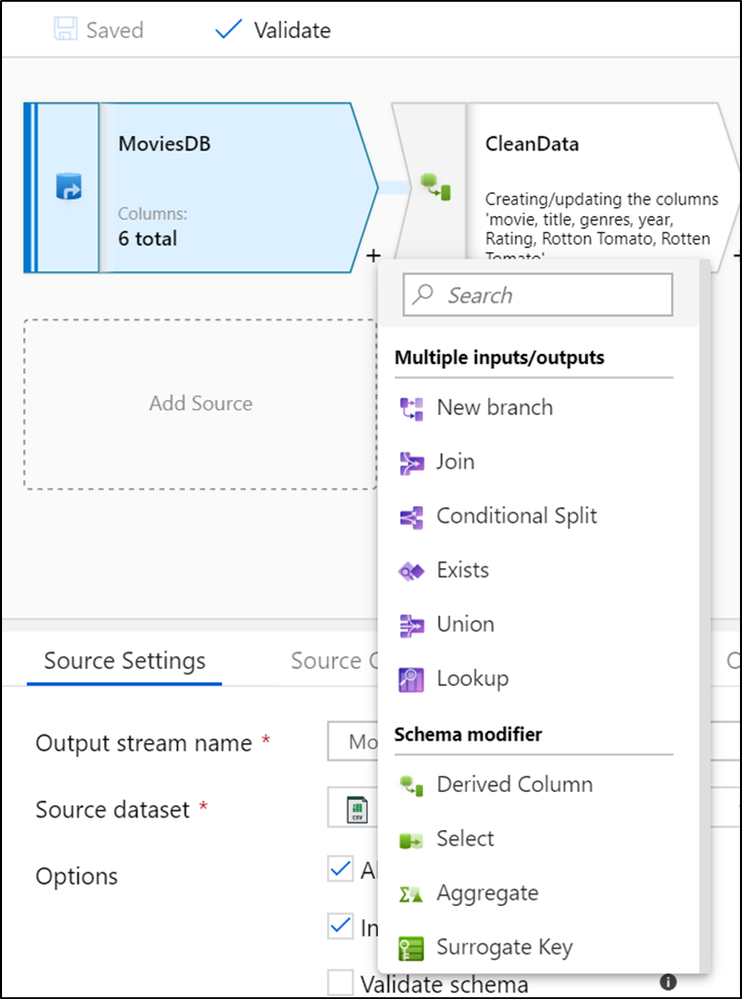This screenshot has height=999, width=742.
Task: Click the New branch icon
Action: 412,408
